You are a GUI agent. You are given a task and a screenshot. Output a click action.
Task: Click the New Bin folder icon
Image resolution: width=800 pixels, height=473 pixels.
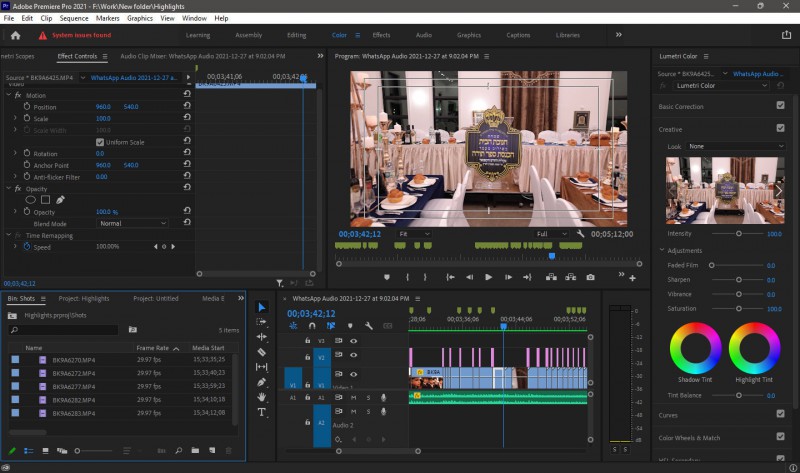click(x=196, y=451)
